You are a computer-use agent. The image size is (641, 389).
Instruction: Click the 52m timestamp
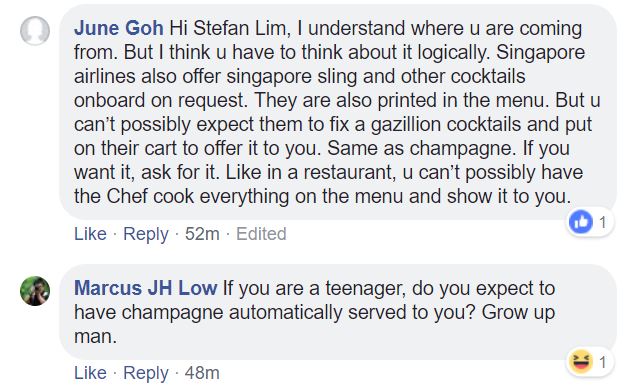point(202,234)
